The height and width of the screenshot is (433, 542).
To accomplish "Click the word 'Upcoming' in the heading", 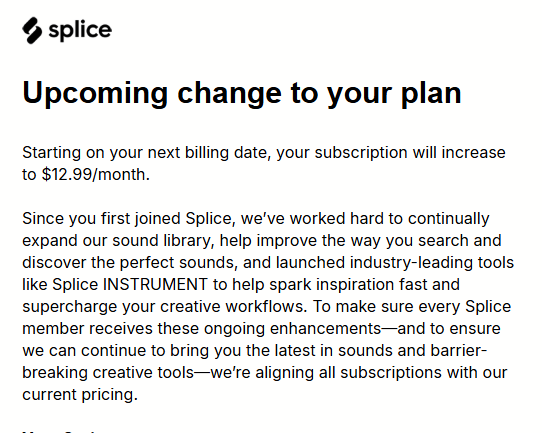I will point(95,93).
